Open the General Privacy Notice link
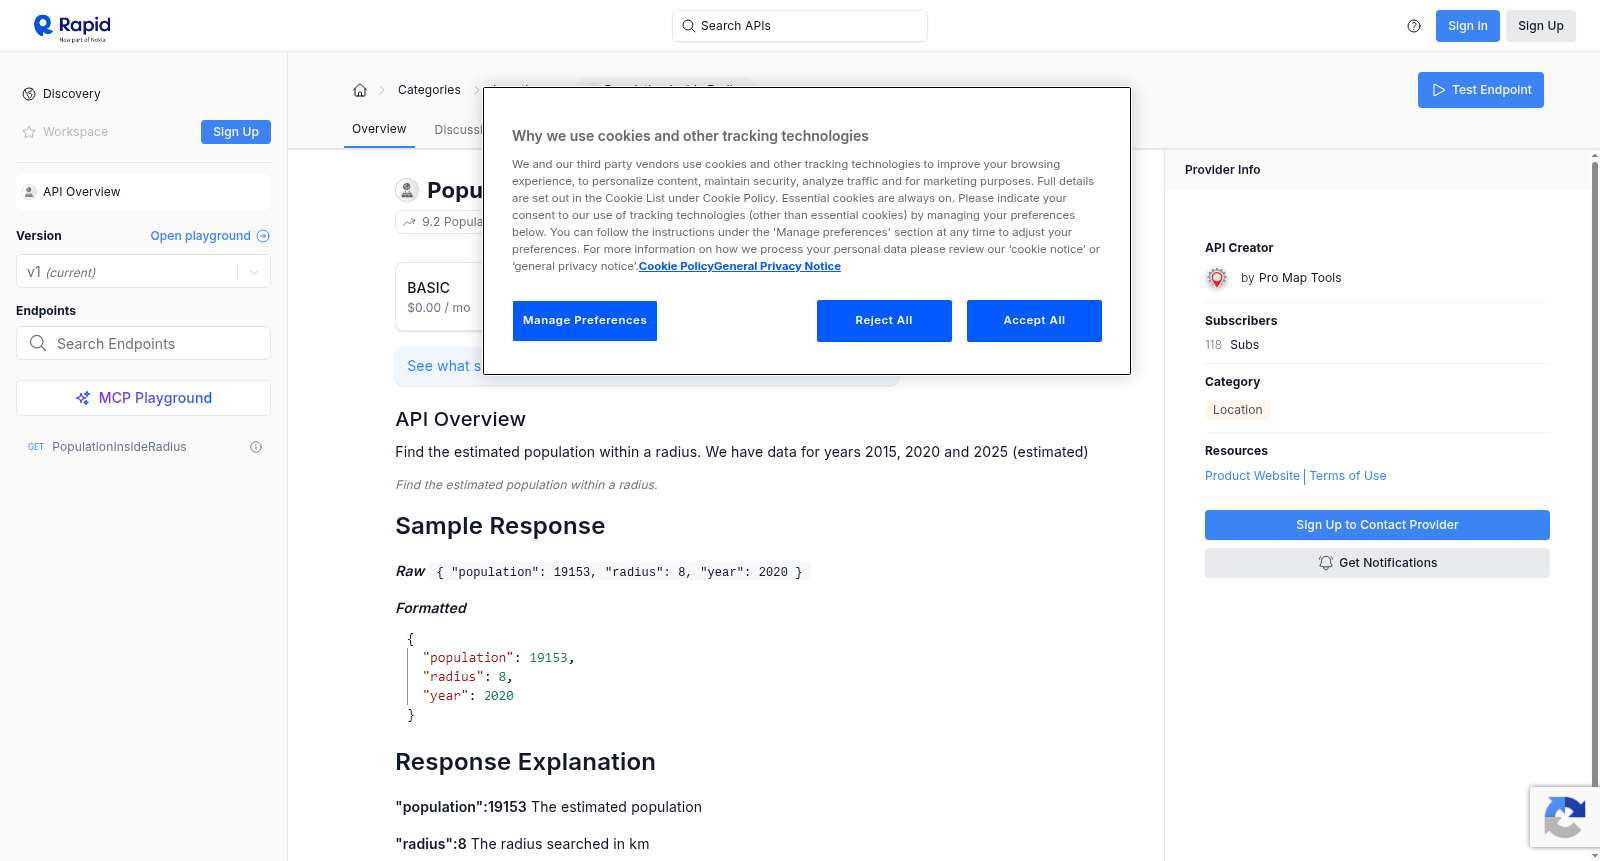Image resolution: width=1600 pixels, height=861 pixels. point(777,266)
